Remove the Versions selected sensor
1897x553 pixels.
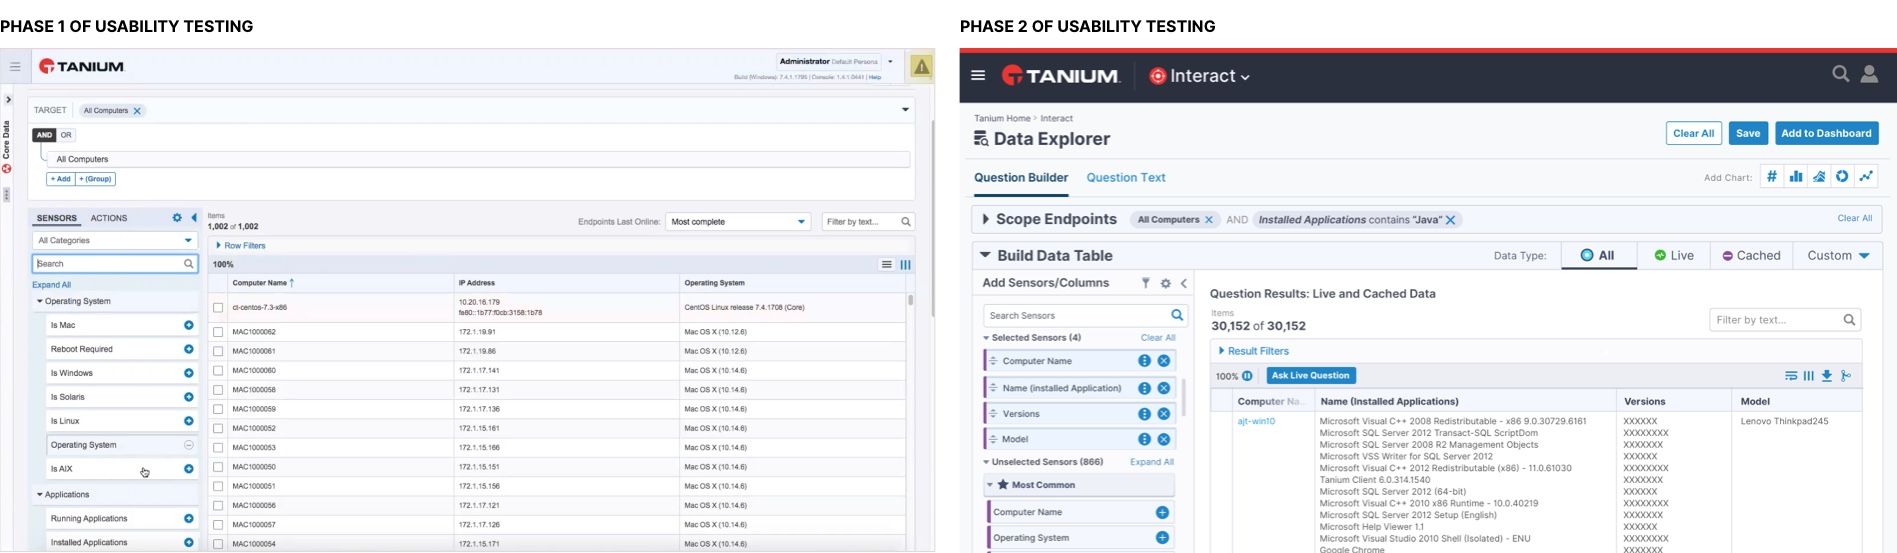coord(1164,414)
